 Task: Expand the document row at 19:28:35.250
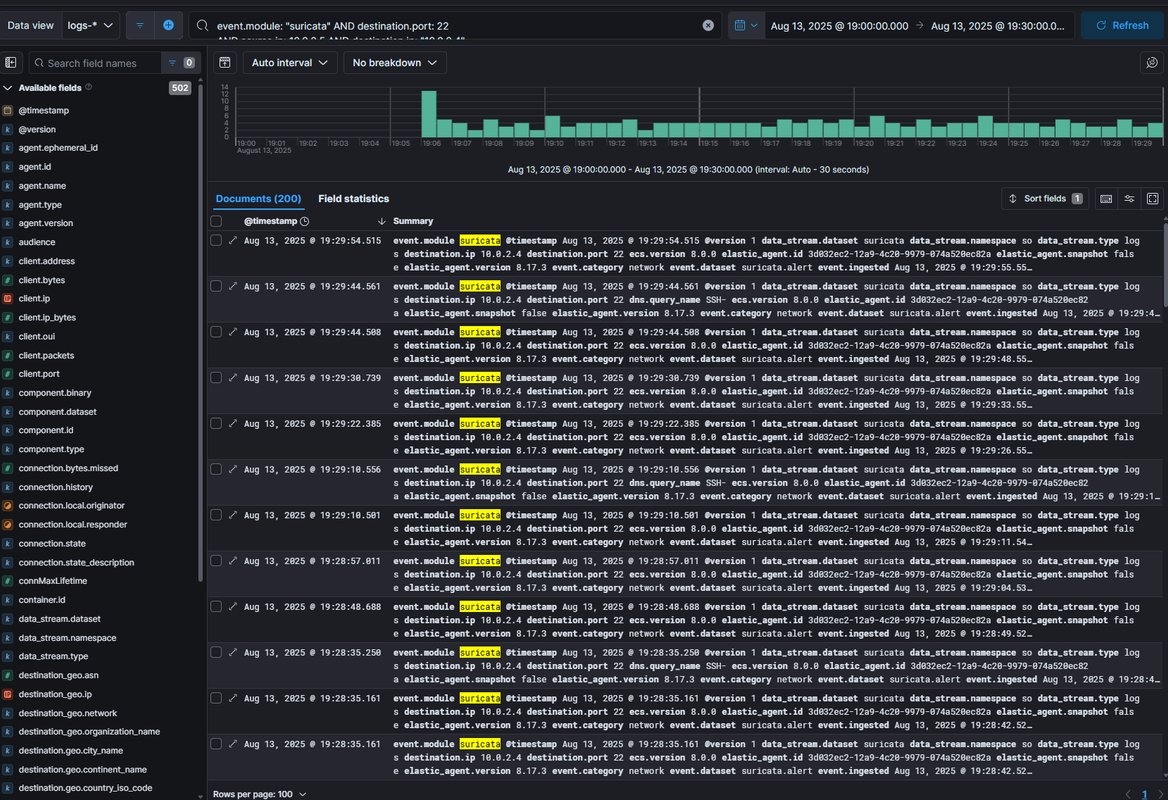click(233, 653)
